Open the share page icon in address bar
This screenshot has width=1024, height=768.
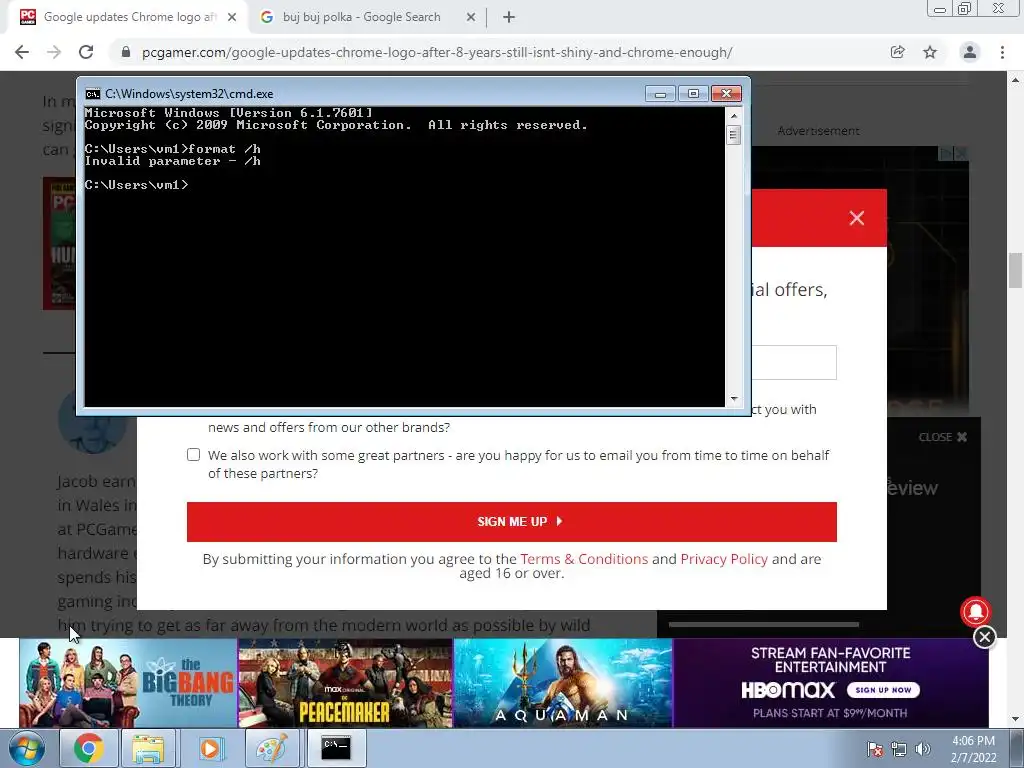[x=898, y=52]
